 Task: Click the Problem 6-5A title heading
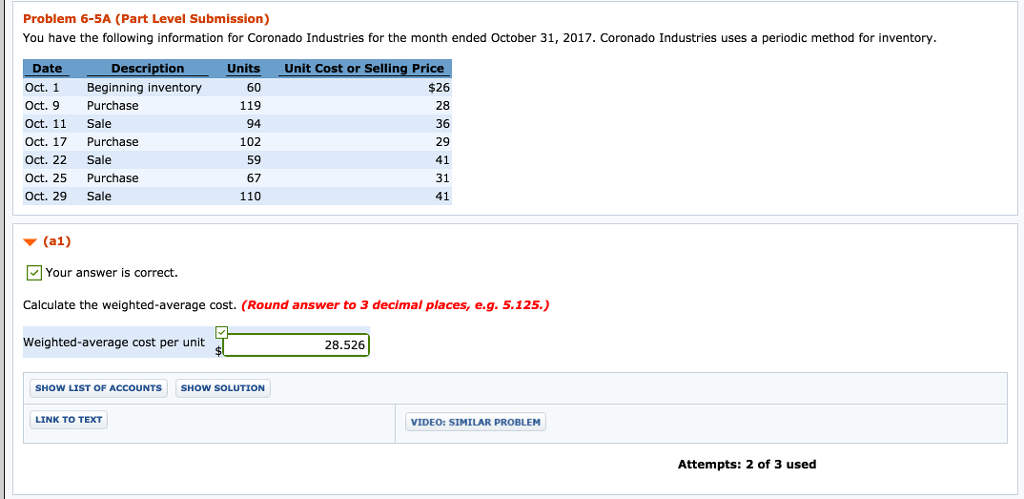click(x=146, y=19)
